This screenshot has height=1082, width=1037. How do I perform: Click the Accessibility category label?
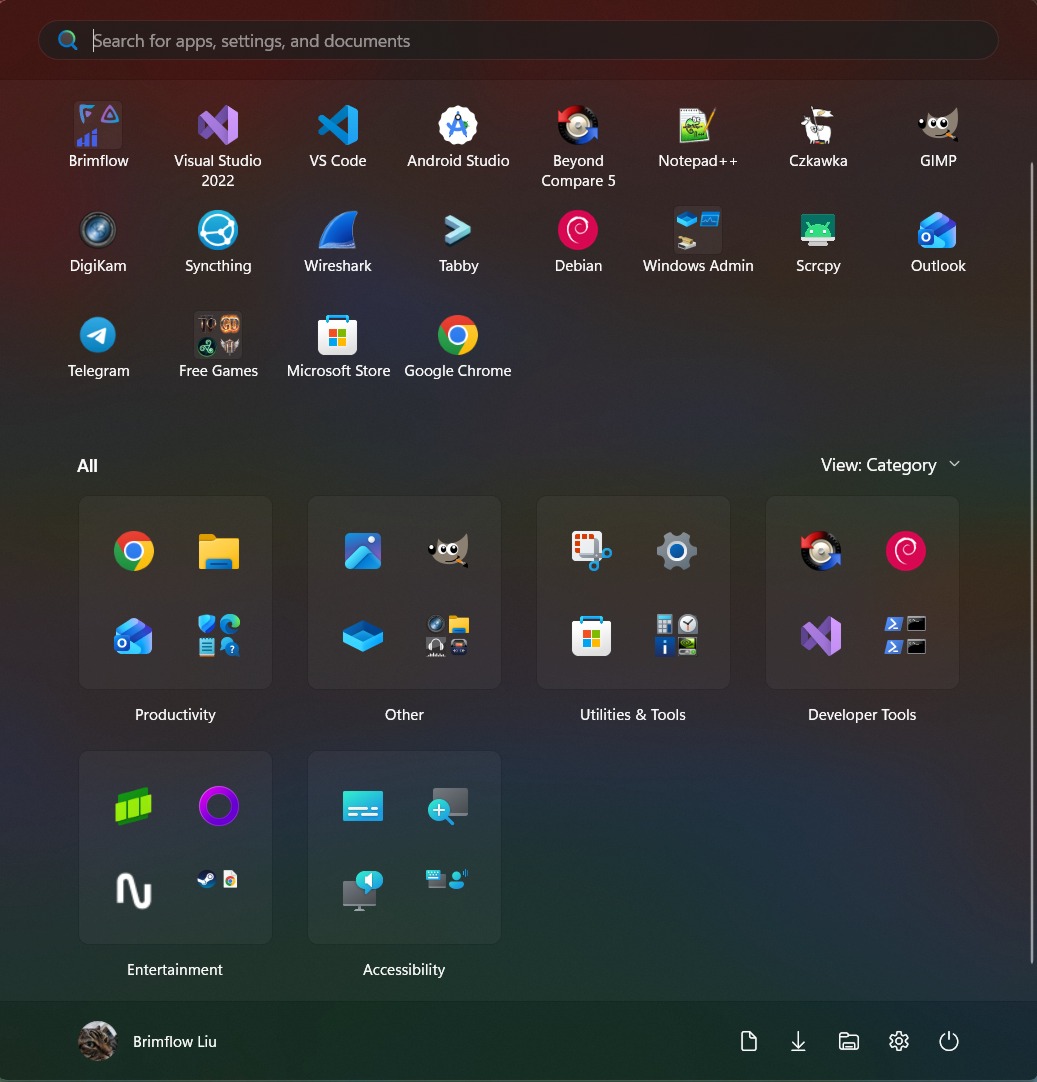click(404, 970)
